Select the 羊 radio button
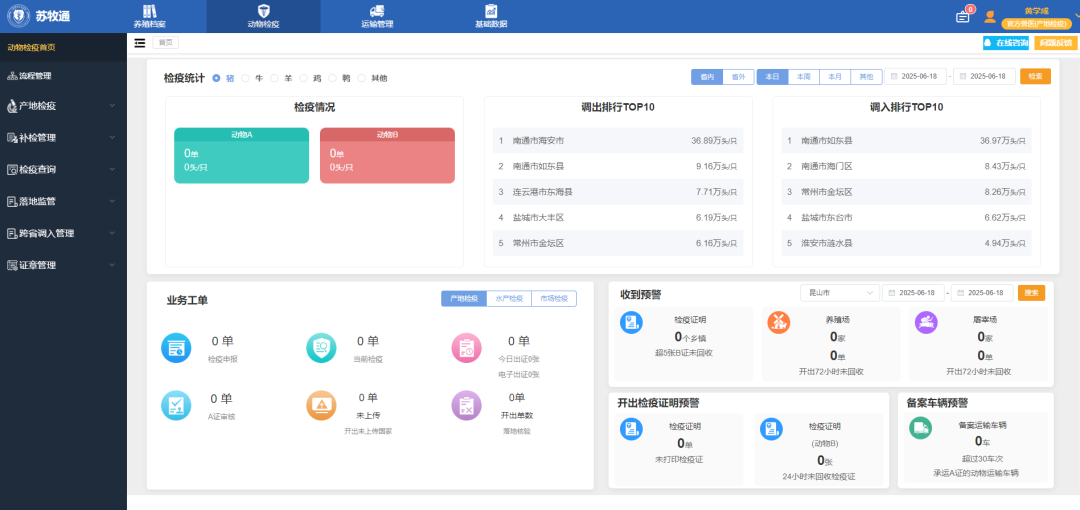The image size is (1080, 510). tap(274, 78)
